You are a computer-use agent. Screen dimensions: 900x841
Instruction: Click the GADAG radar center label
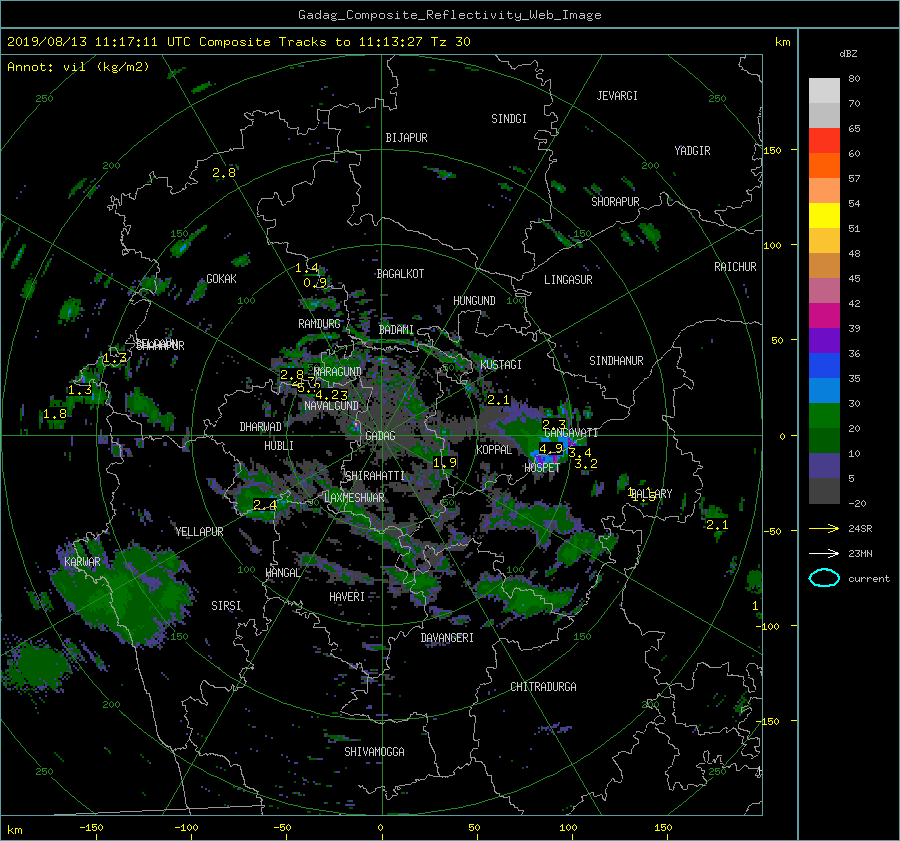coord(380,436)
